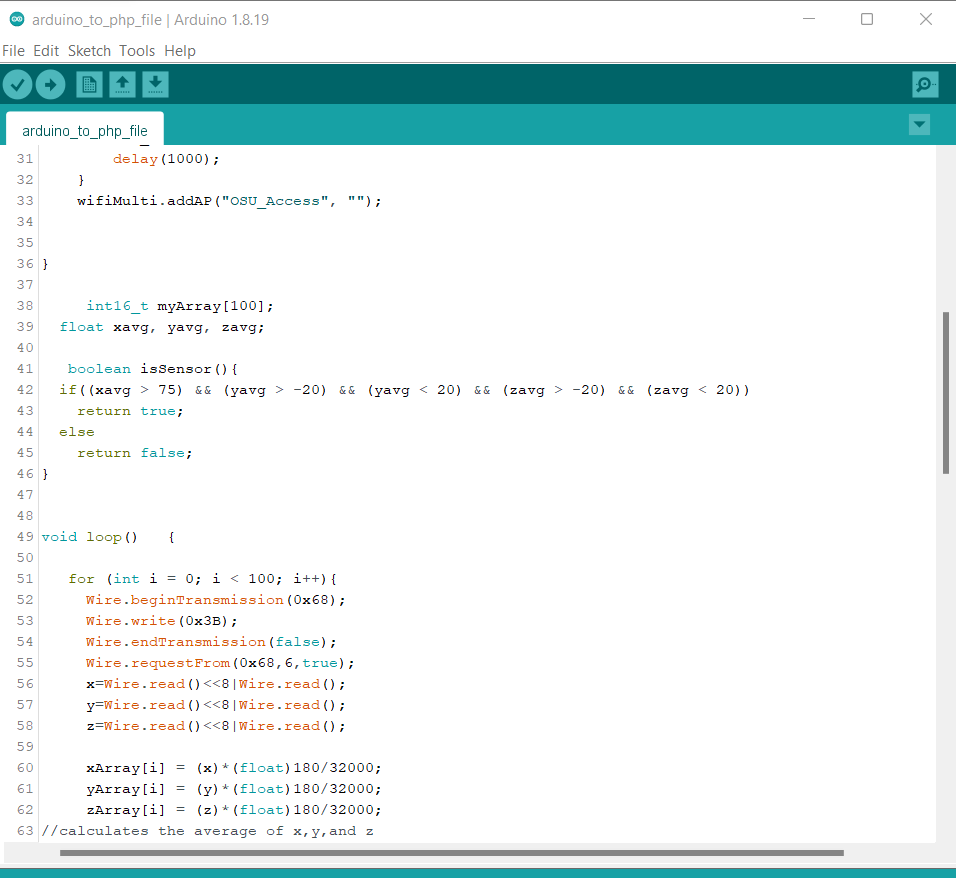Create a new sketch via toolbar icon

tap(90, 85)
